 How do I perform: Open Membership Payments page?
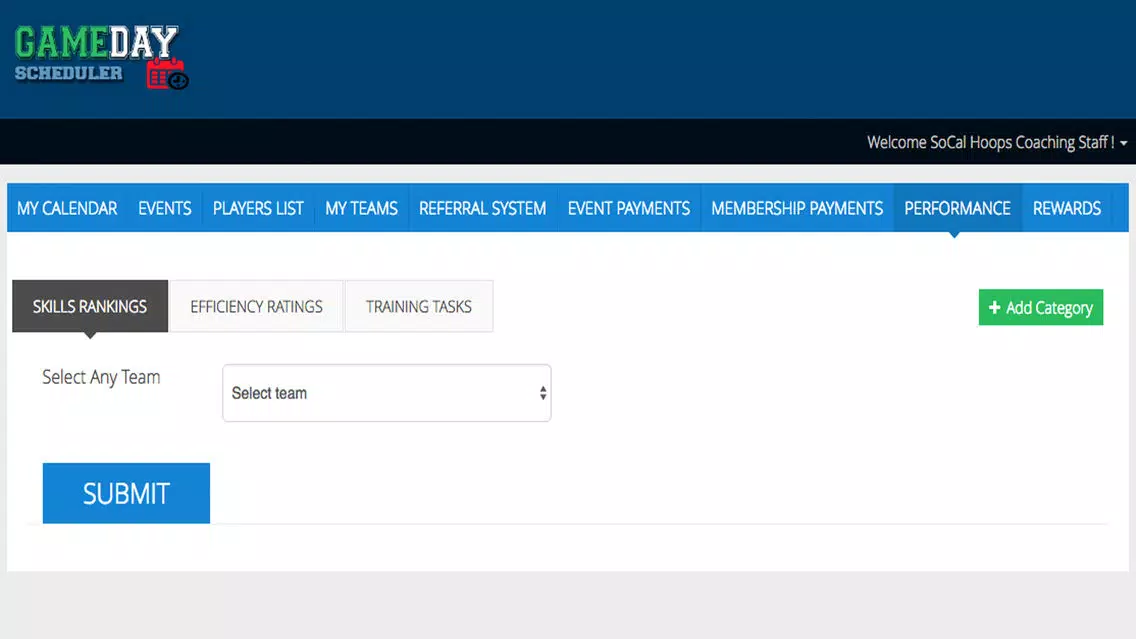click(x=797, y=209)
